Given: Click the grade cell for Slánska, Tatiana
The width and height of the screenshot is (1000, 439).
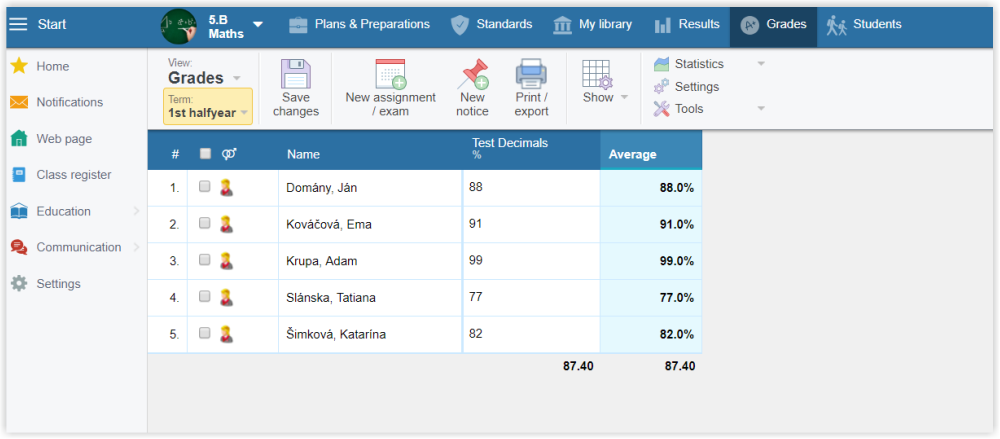Looking at the screenshot, I should coord(530,297).
